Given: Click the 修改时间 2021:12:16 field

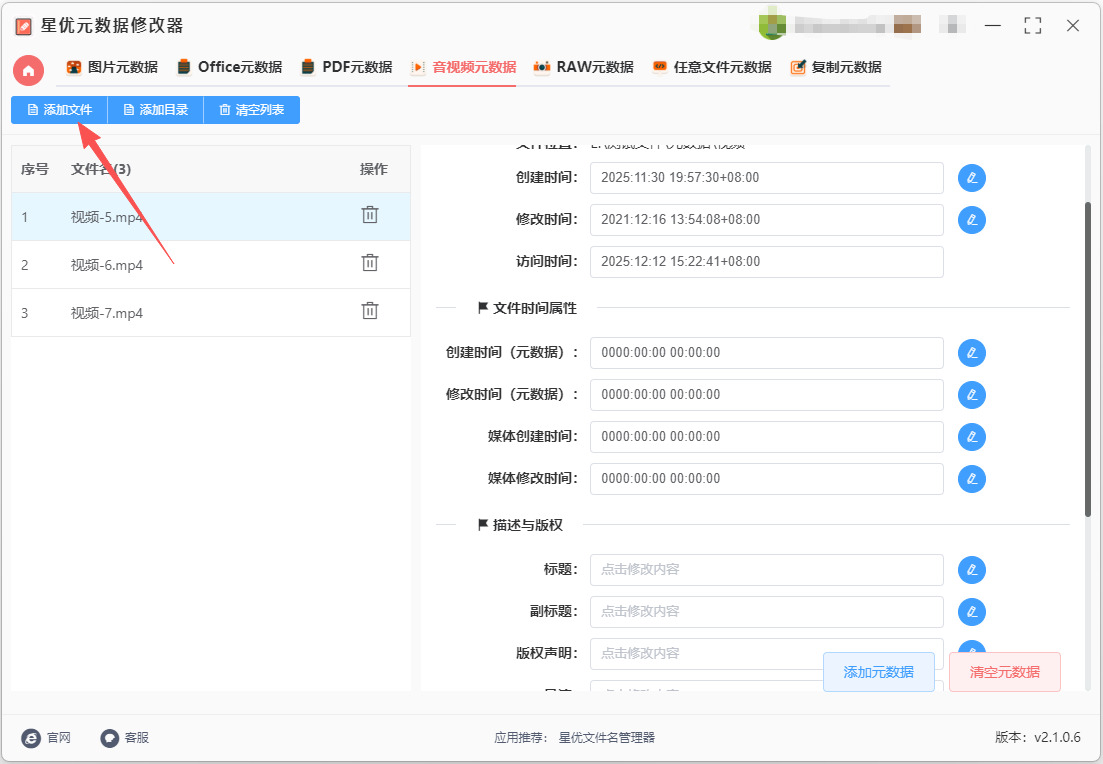Looking at the screenshot, I should (767, 220).
